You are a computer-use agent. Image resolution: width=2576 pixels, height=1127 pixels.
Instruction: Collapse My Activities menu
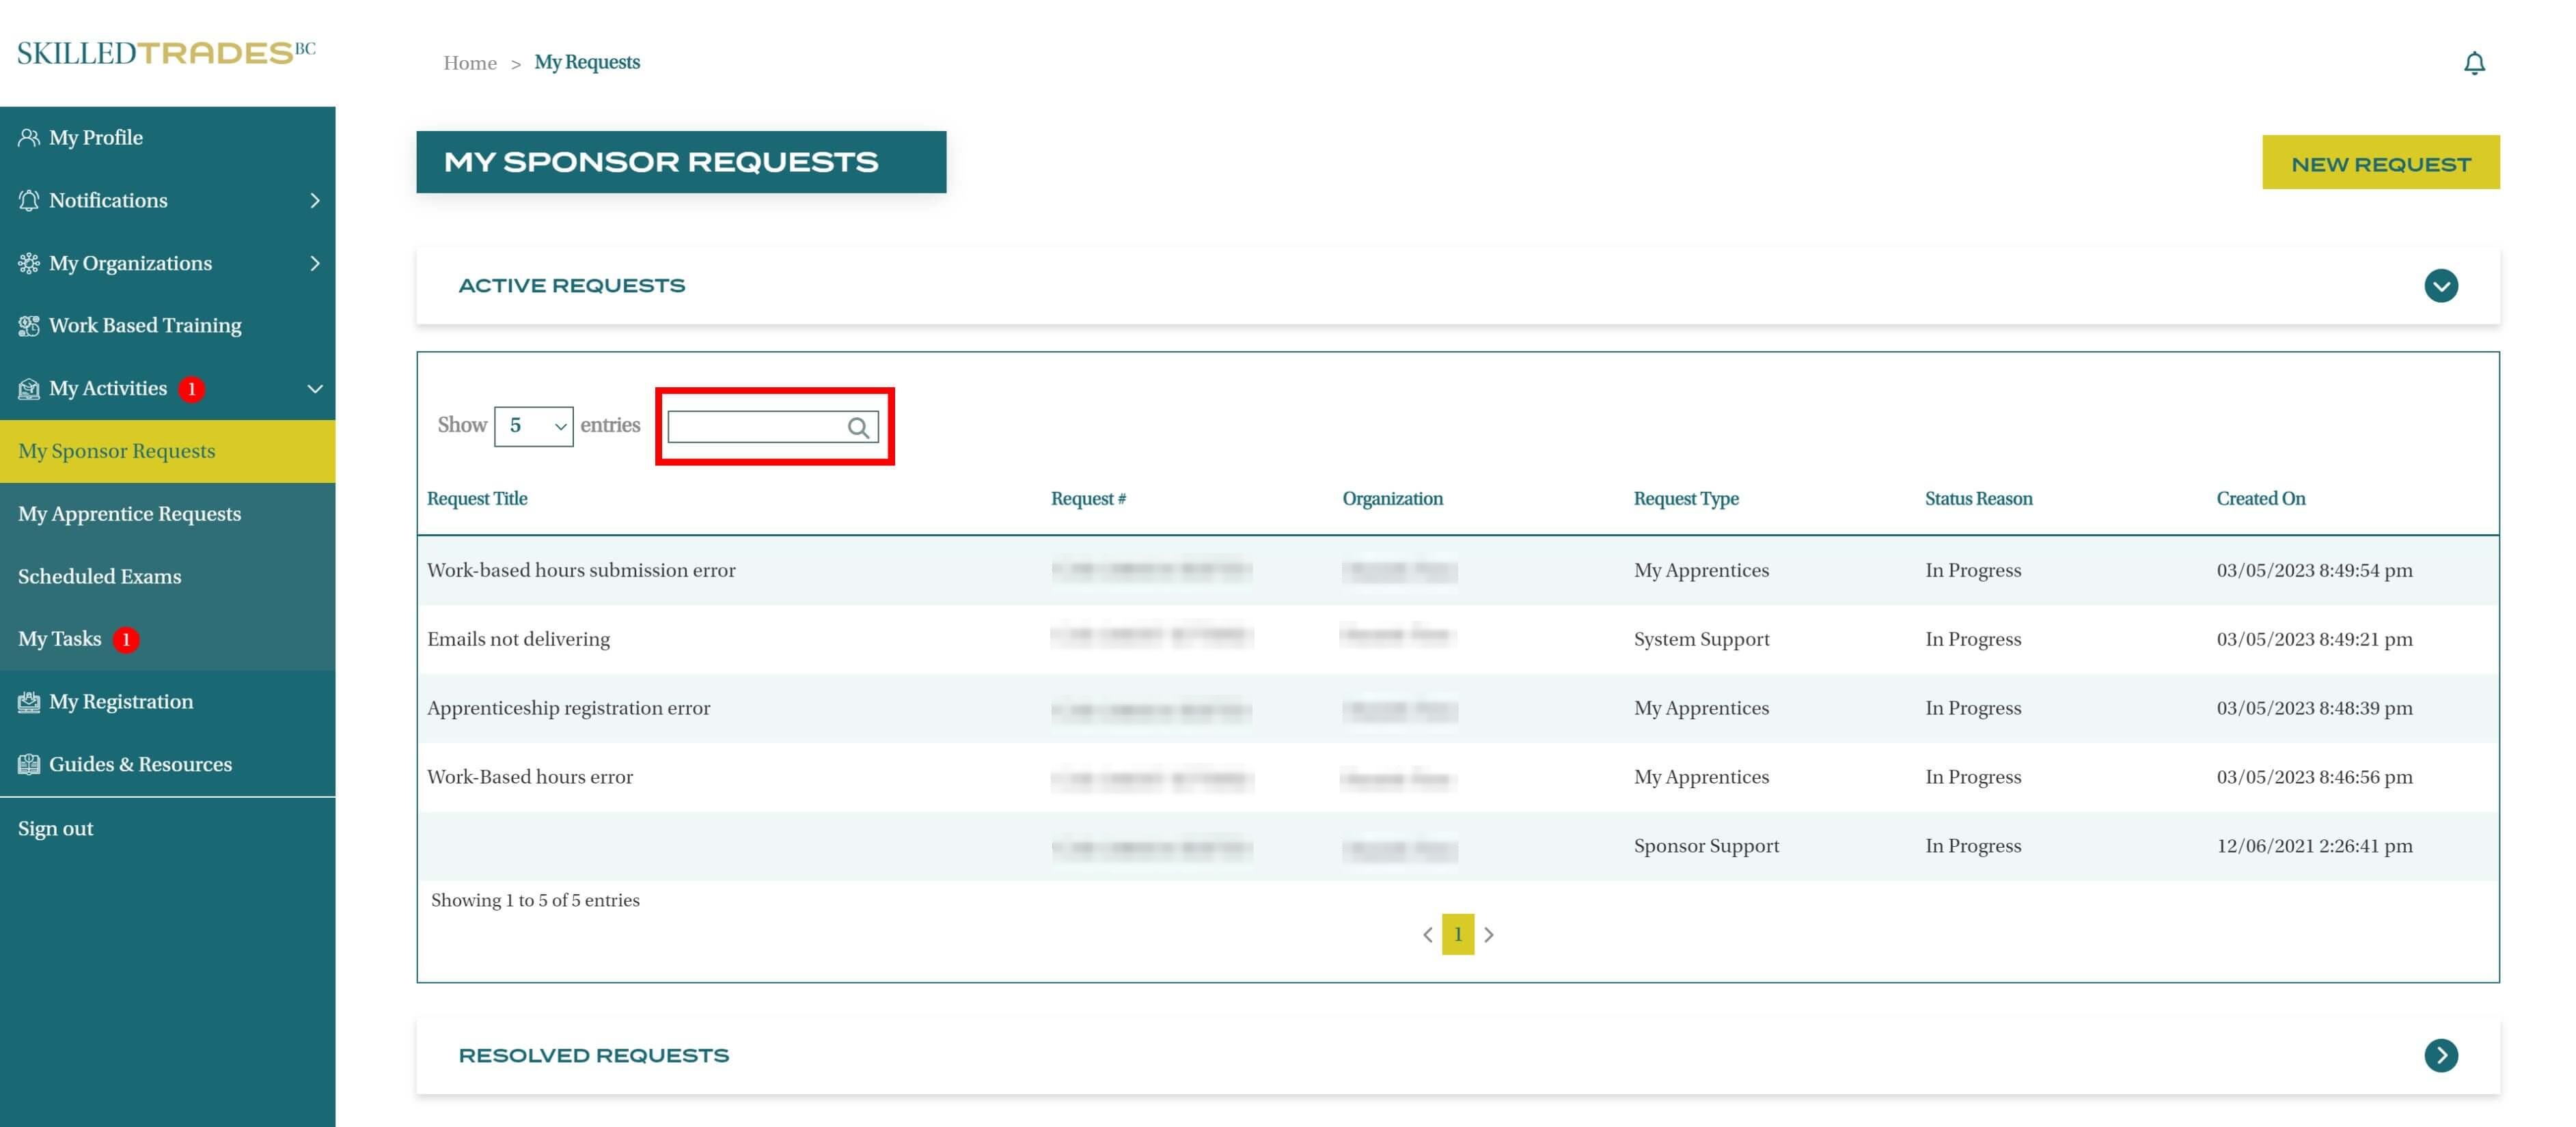pos(314,388)
